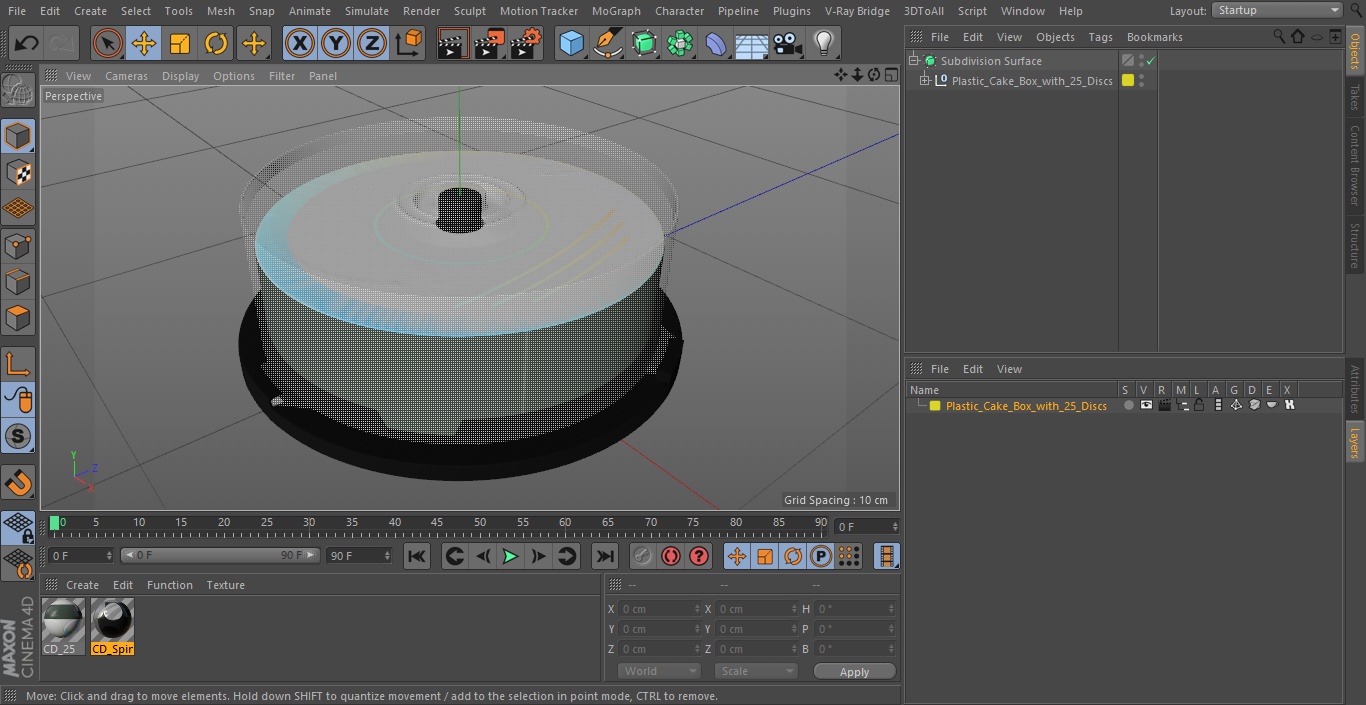Activate the Rotate tool
The width and height of the screenshot is (1366, 705).
[216, 43]
